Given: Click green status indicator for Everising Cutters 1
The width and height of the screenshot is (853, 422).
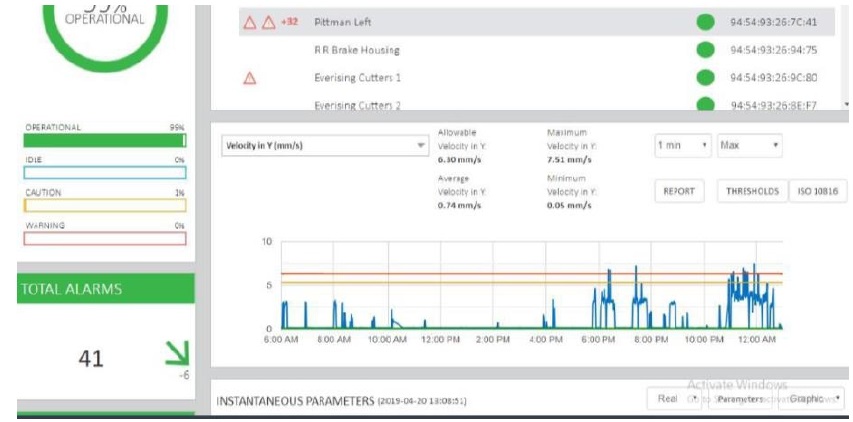Looking at the screenshot, I should (705, 77).
